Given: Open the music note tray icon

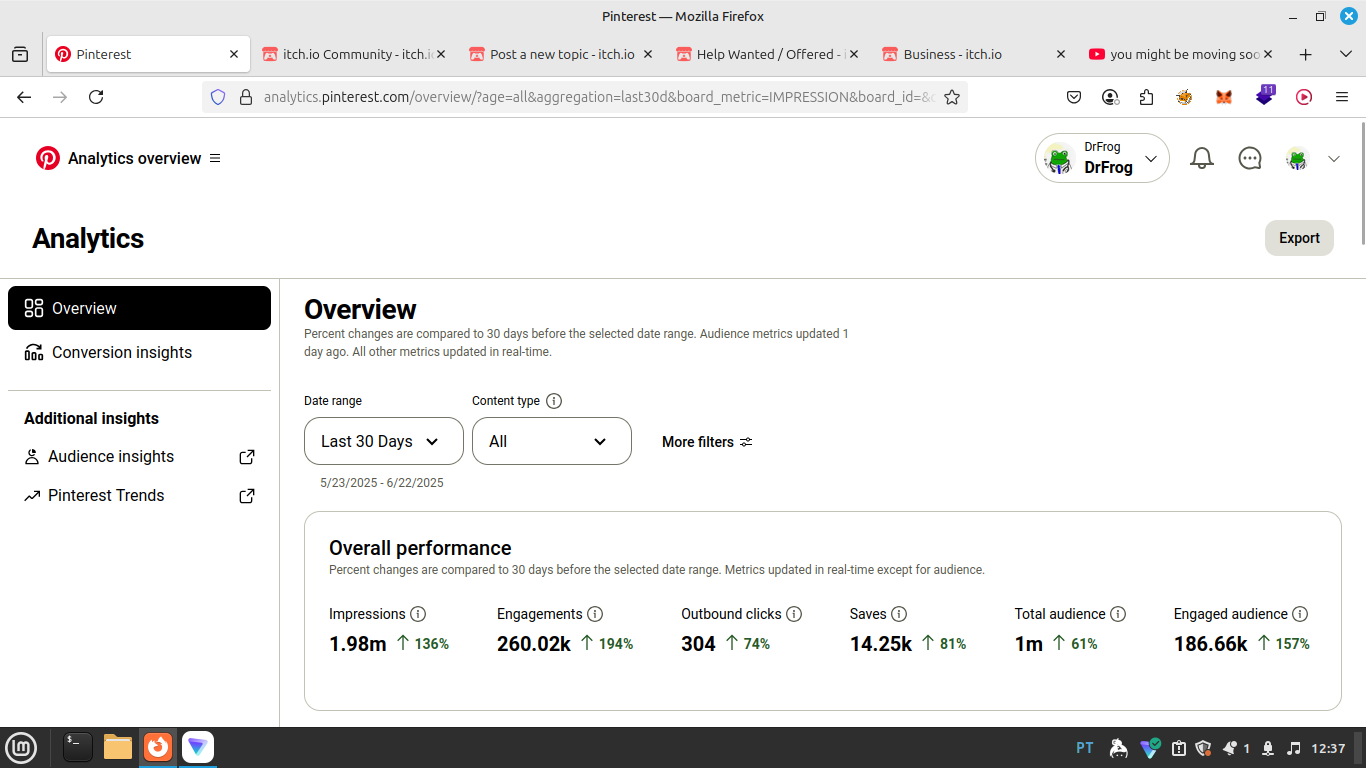Looking at the screenshot, I should pos(1294,748).
